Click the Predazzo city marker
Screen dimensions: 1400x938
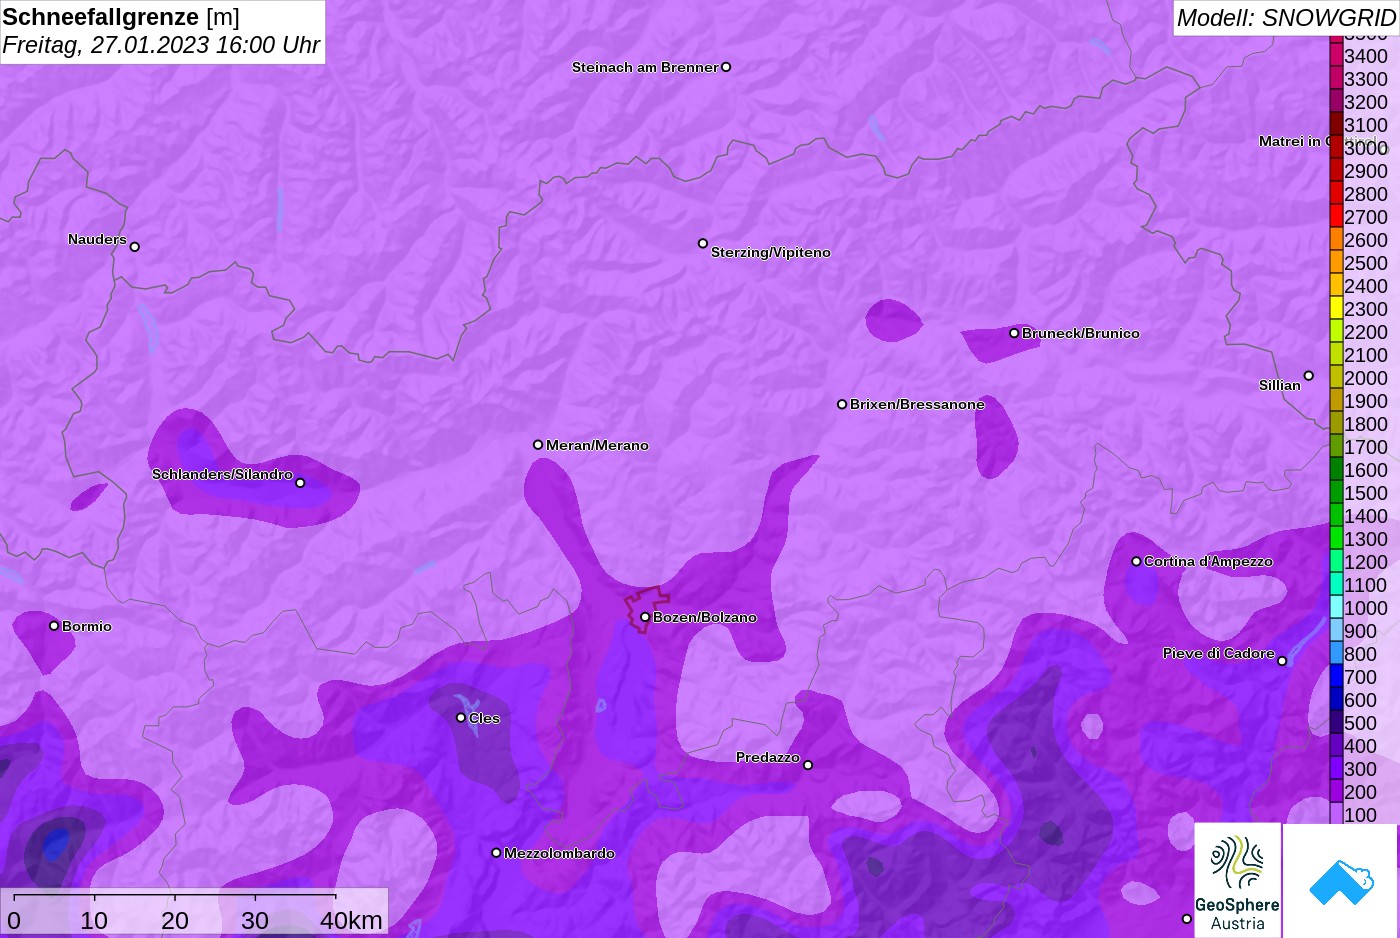coord(808,765)
